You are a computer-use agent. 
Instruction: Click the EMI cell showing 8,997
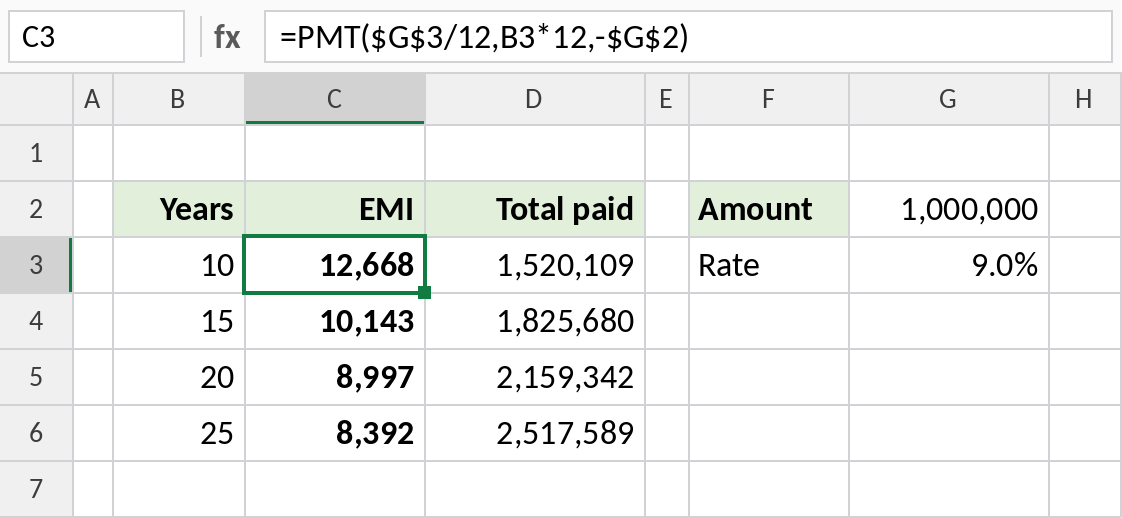(335, 377)
